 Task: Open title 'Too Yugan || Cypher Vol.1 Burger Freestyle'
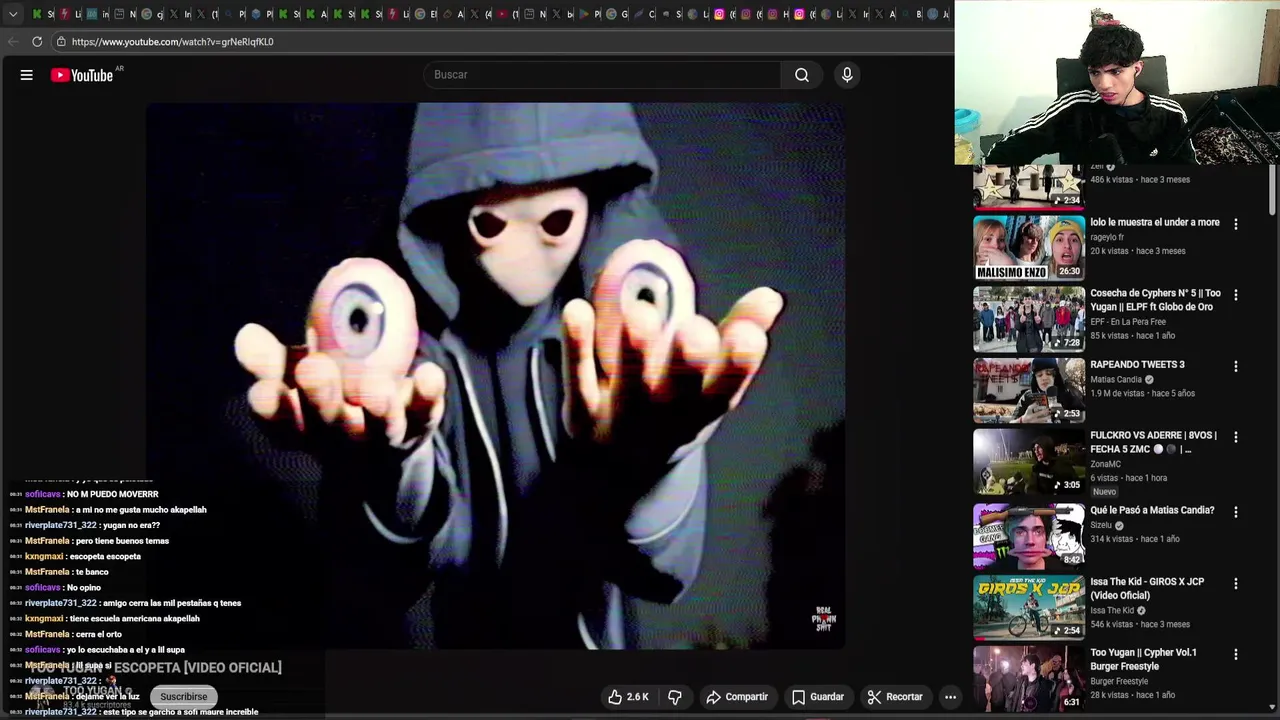coord(1143,659)
